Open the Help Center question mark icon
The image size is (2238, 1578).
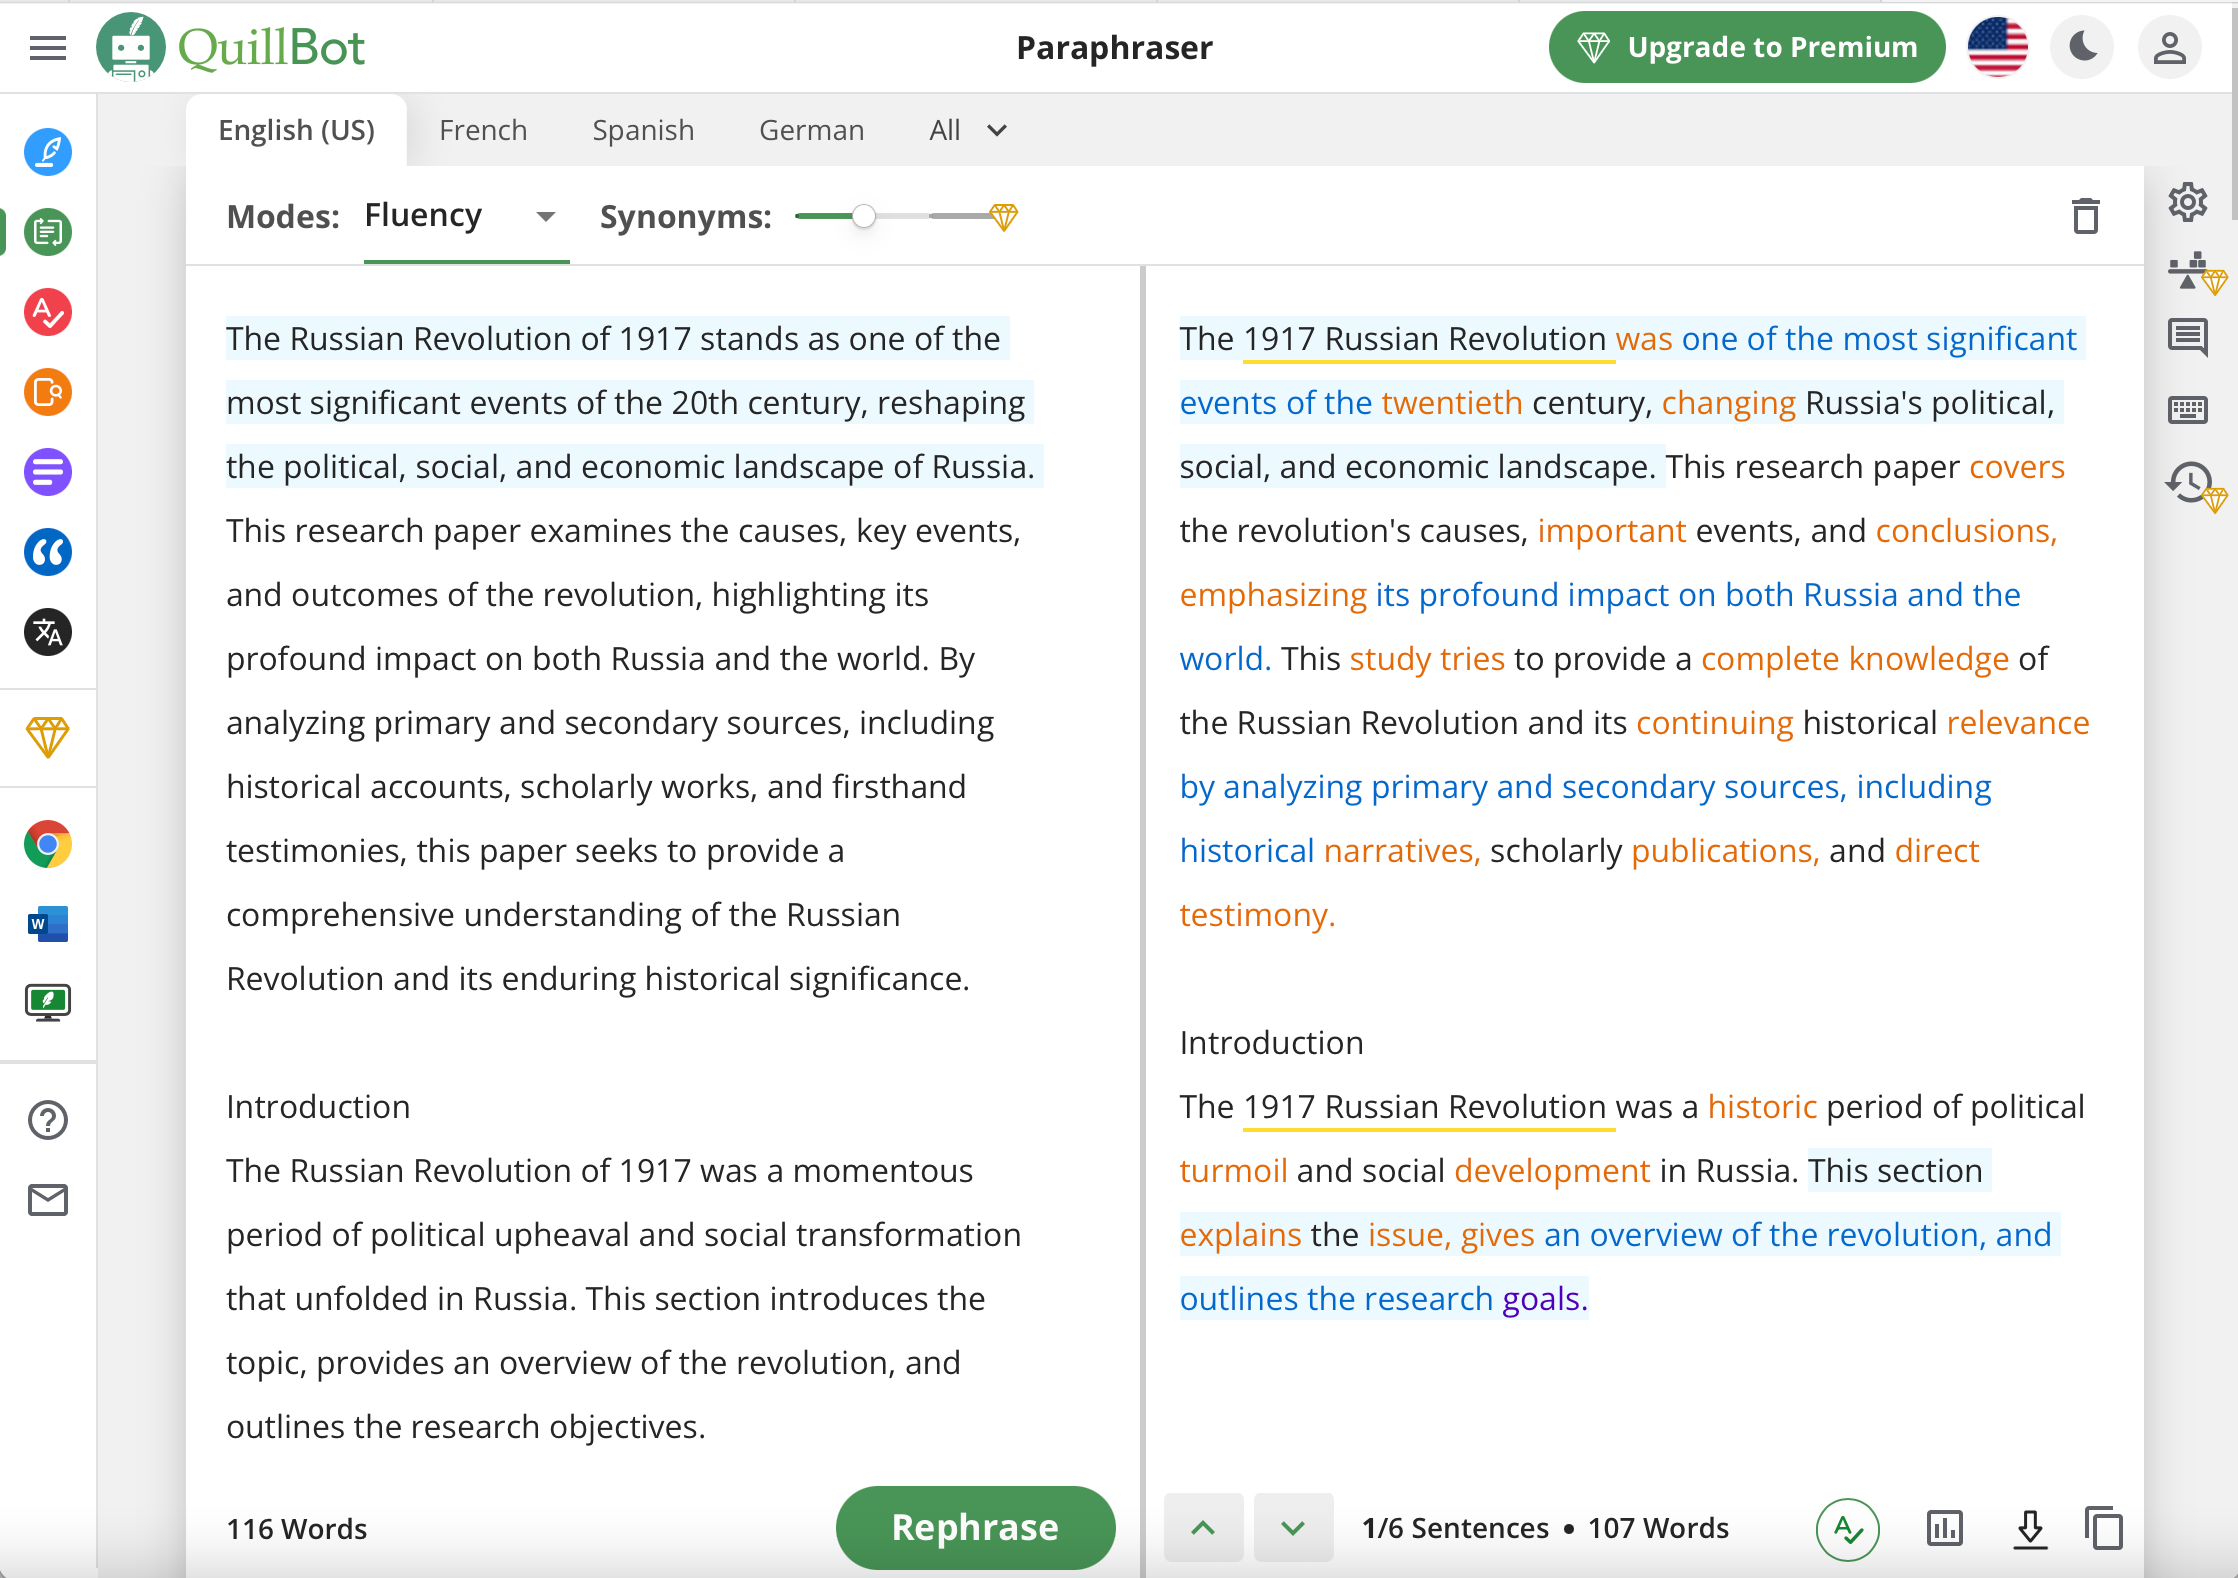click(x=48, y=1120)
